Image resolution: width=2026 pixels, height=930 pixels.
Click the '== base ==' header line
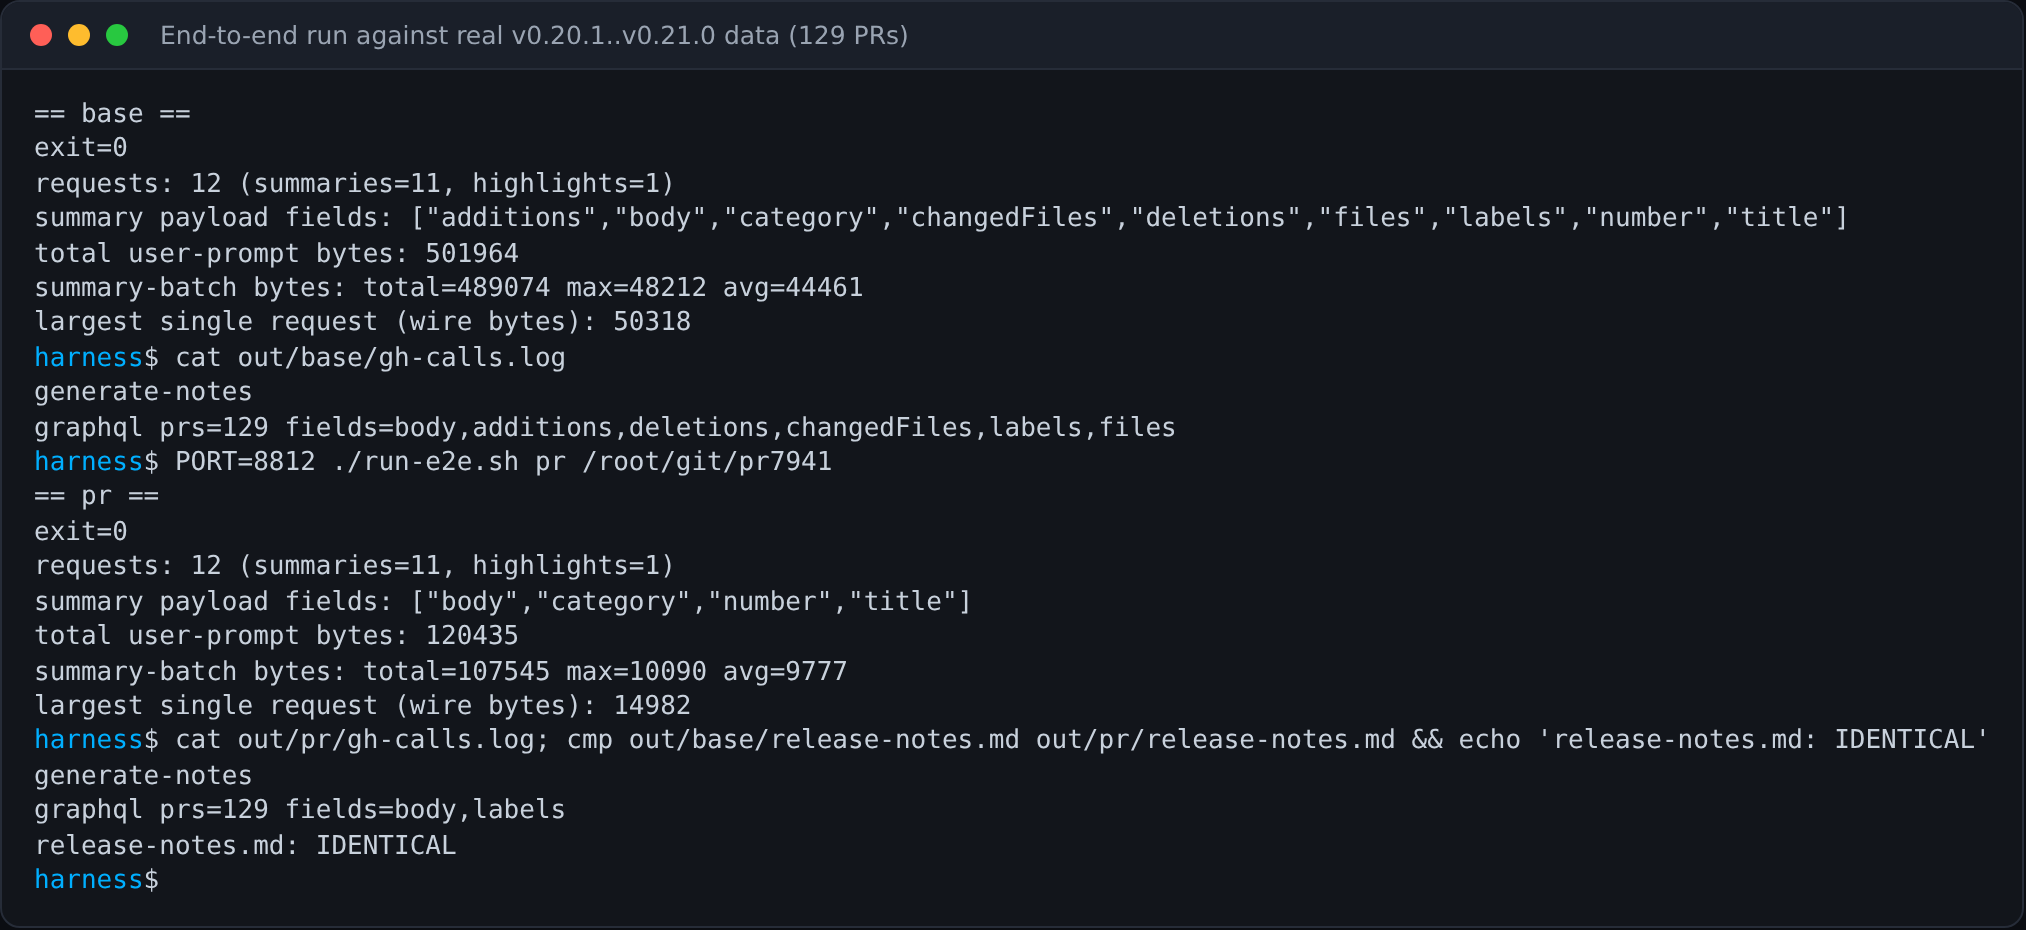pyautogui.click(x=112, y=114)
